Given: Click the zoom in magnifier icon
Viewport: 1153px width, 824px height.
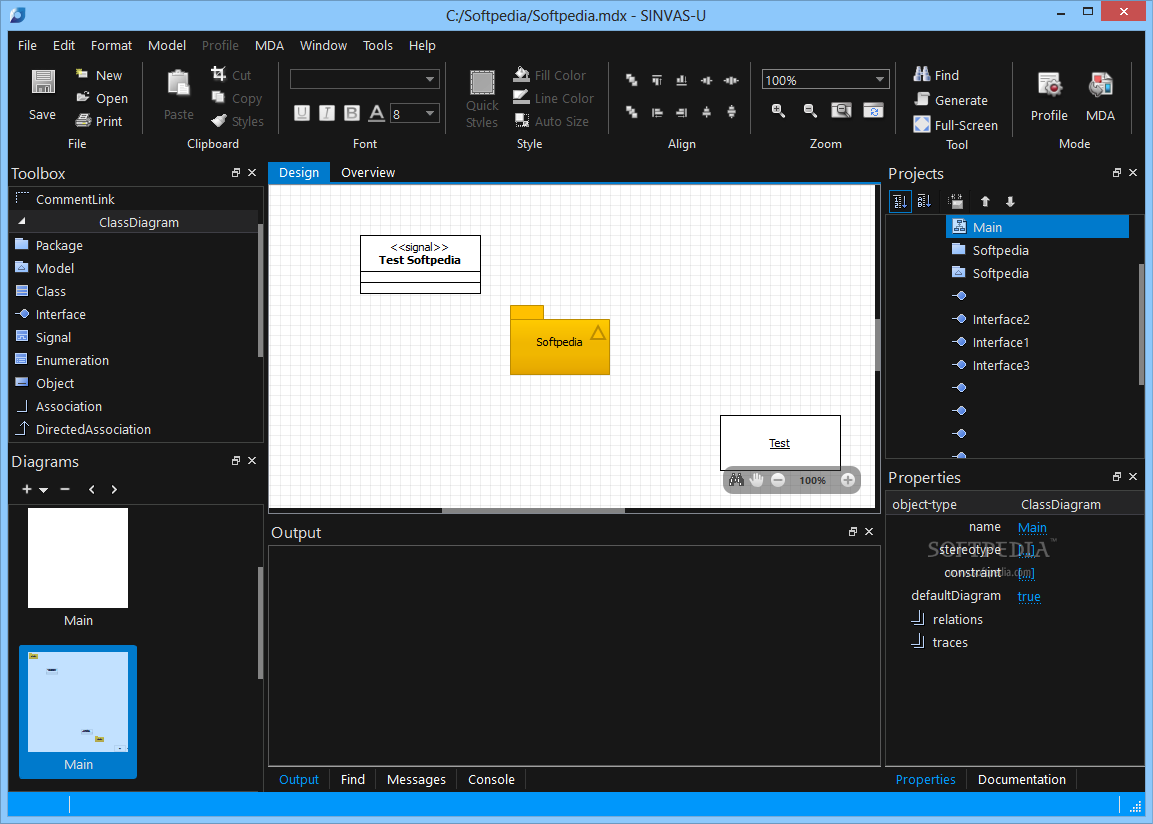Looking at the screenshot, I should click(778, 110).
